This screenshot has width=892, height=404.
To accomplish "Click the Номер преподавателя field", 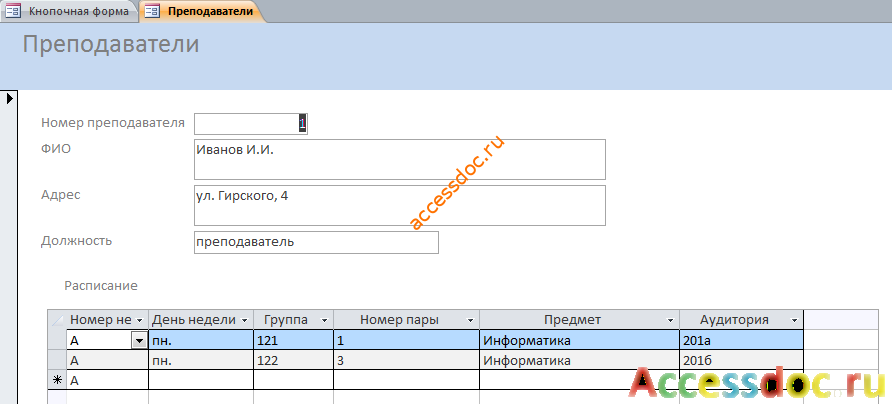I will [251, 123].
